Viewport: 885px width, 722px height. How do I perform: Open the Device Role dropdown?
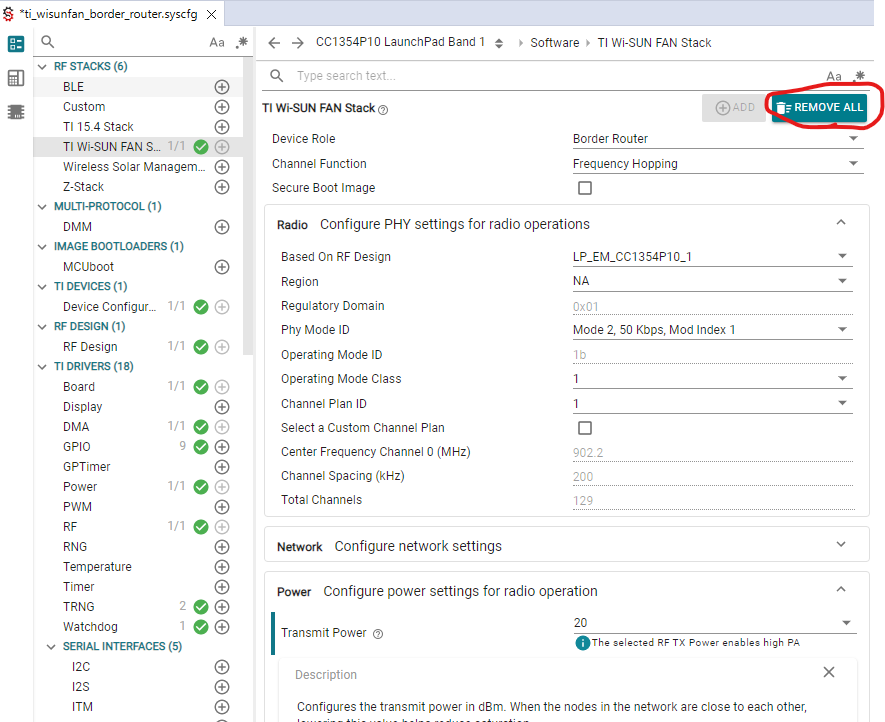tap(718, 139)
